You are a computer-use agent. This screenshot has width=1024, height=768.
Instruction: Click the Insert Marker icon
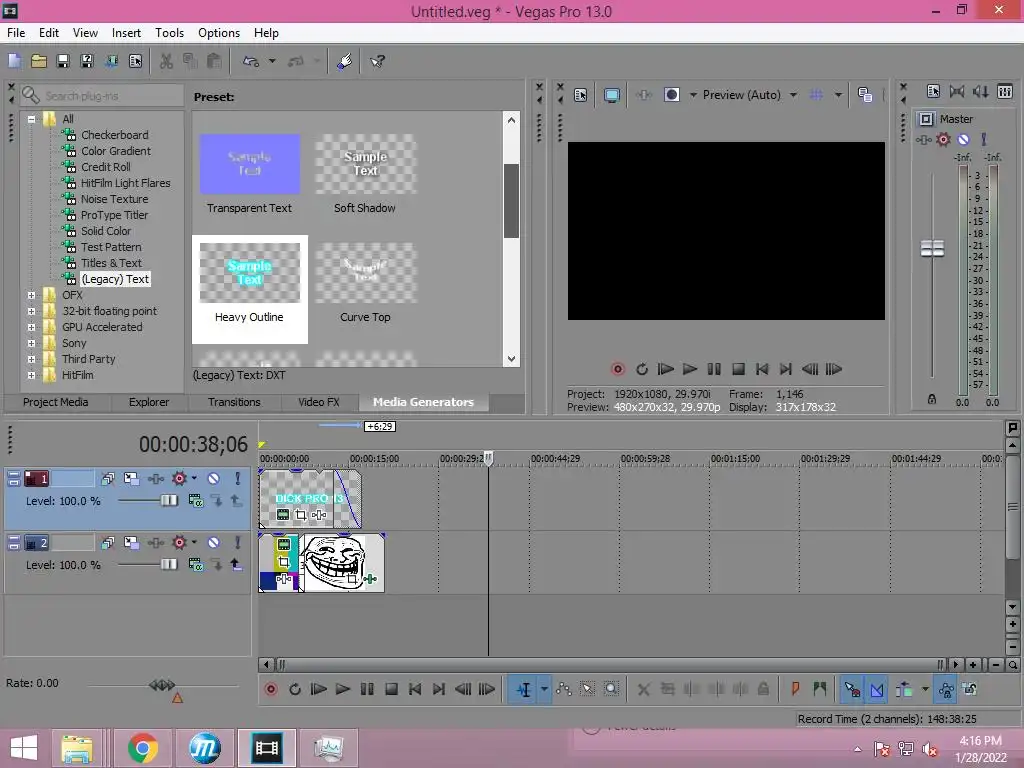click(x=795, y=689)
